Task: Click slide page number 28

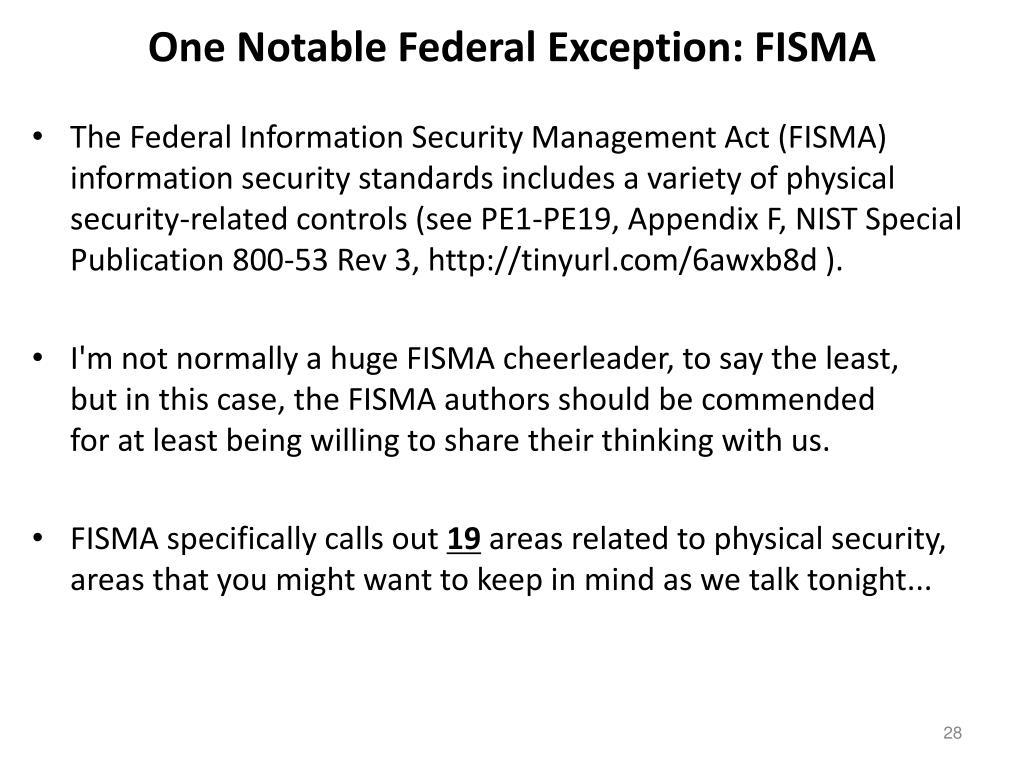Action: click(x=952, y=733)
